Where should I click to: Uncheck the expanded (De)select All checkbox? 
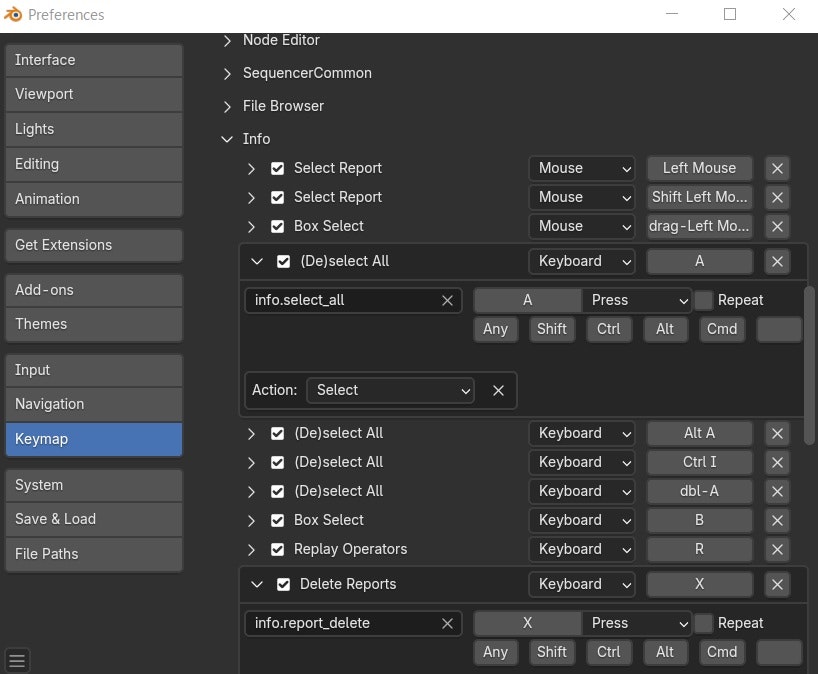(x=283, y=261)
